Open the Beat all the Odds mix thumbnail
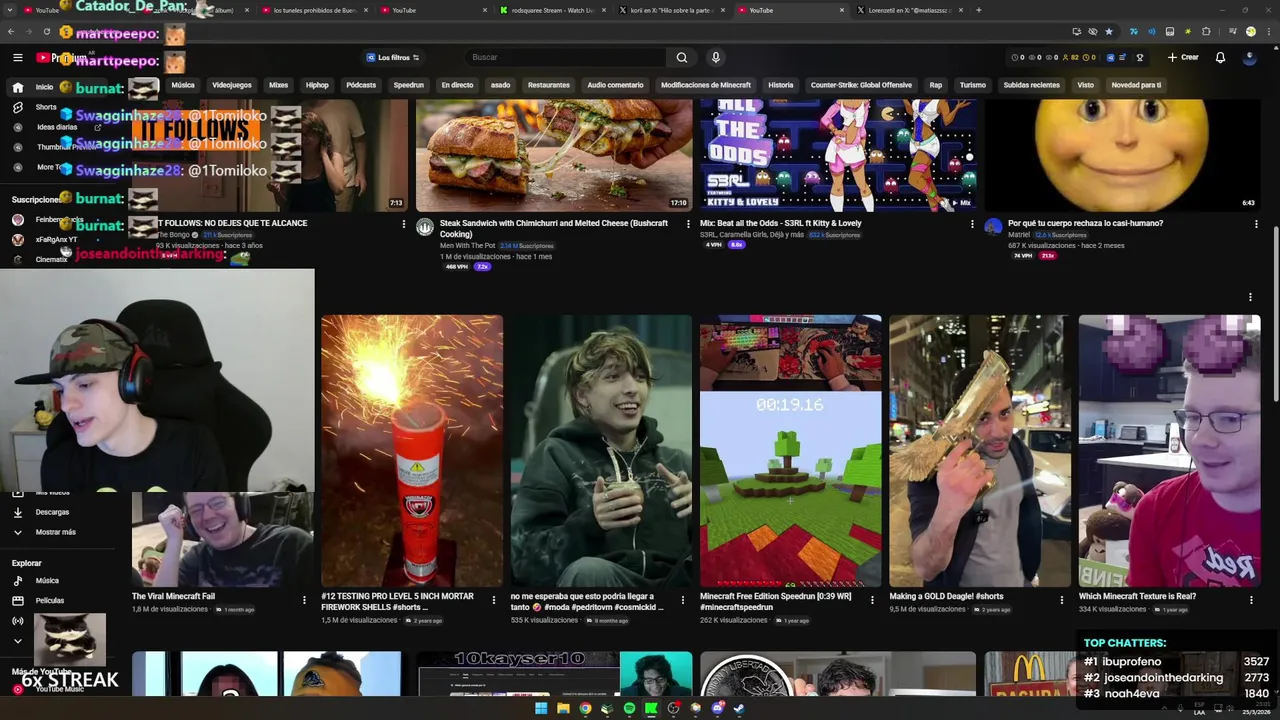Viewport: 1280px width, 720px height. pos(838,155)
